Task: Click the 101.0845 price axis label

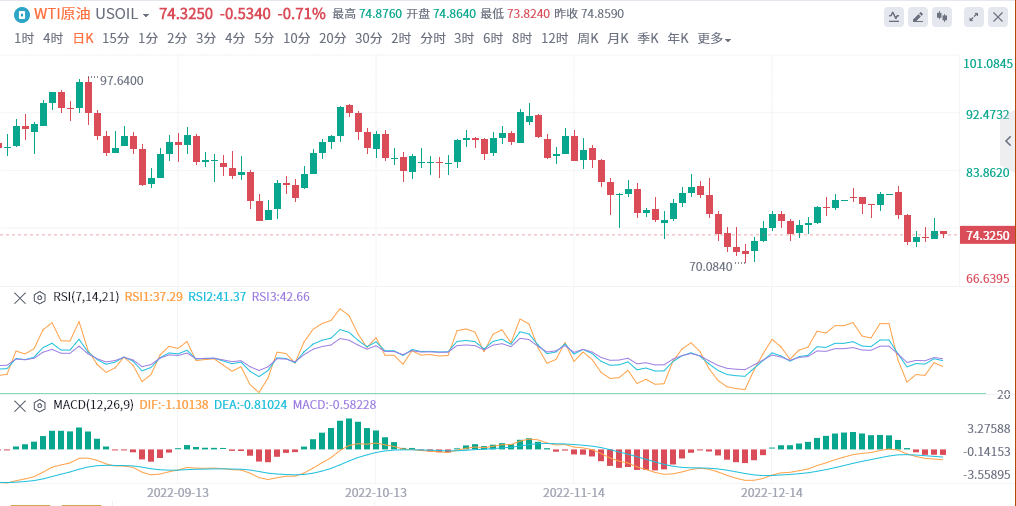Action: click(989, 64)
